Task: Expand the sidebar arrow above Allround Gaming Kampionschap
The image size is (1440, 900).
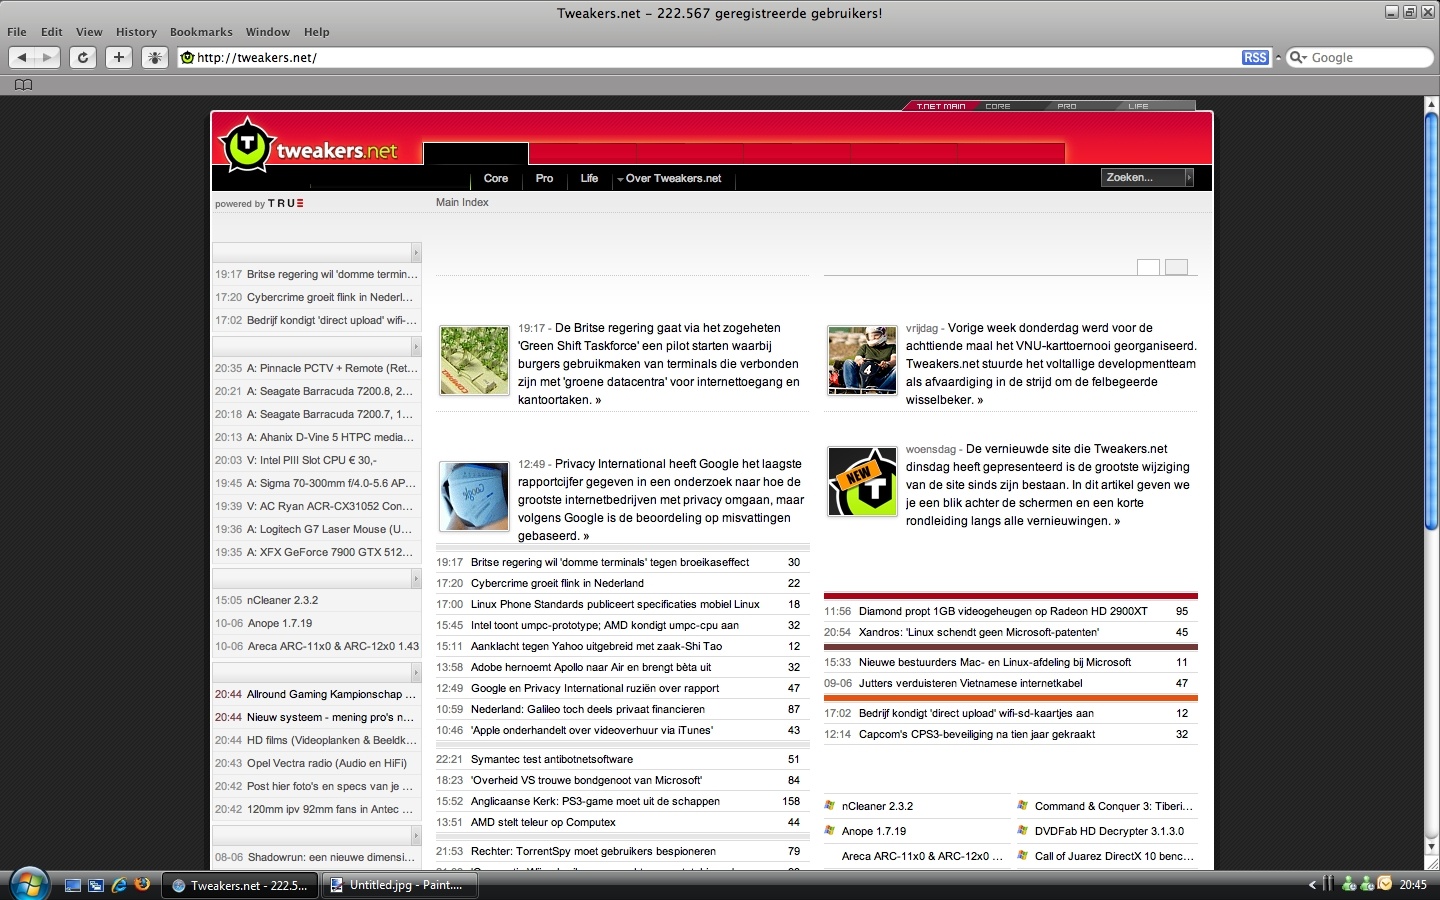Action: 416,672
